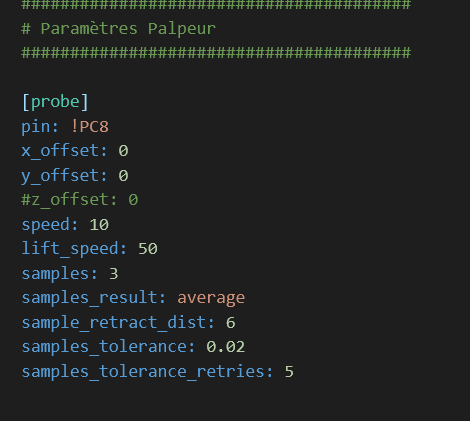Click the x_offset key name

65,151
